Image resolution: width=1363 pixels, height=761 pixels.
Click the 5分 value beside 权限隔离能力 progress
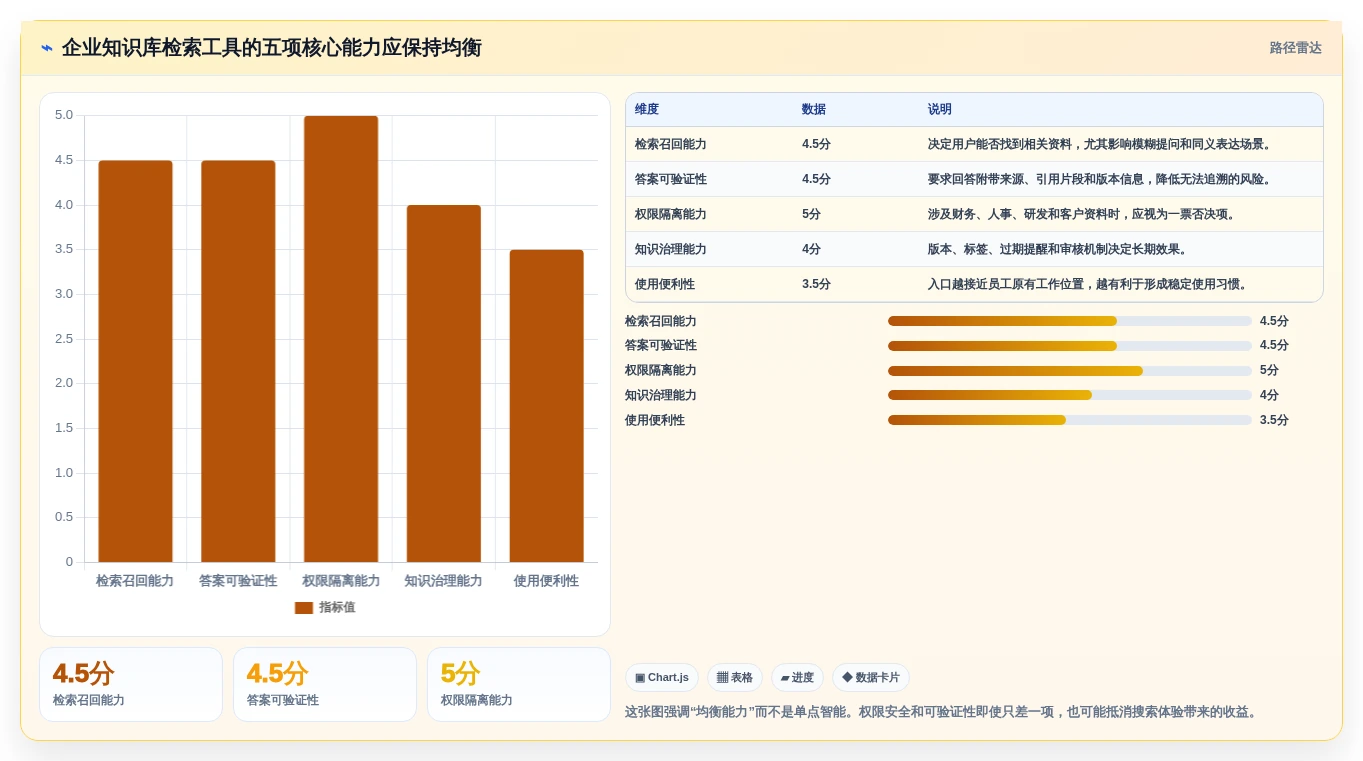[1269, 371]
